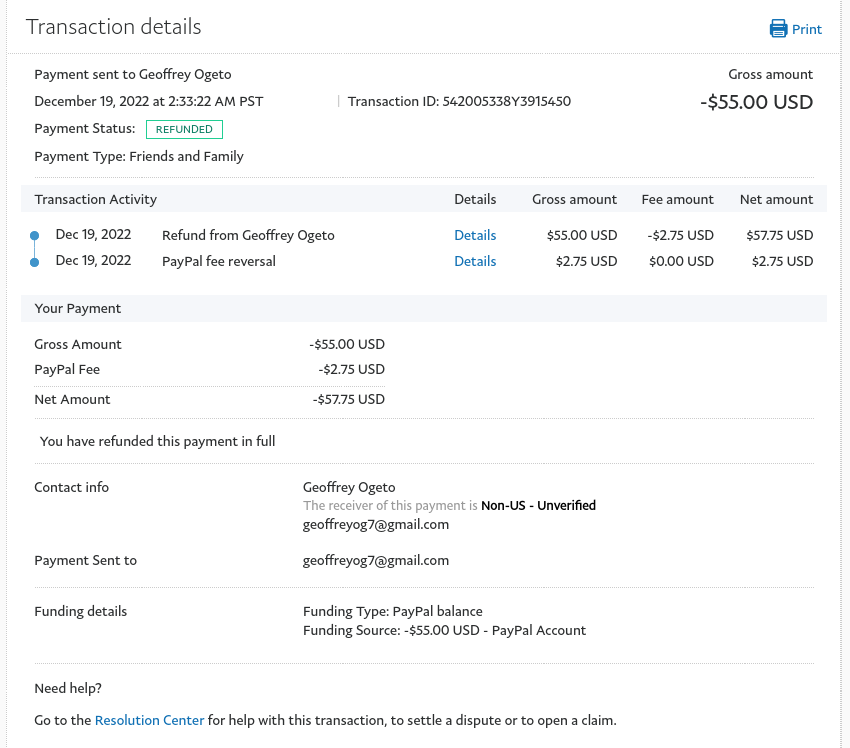Select the Transaction ID number

(x=506, y=101)
